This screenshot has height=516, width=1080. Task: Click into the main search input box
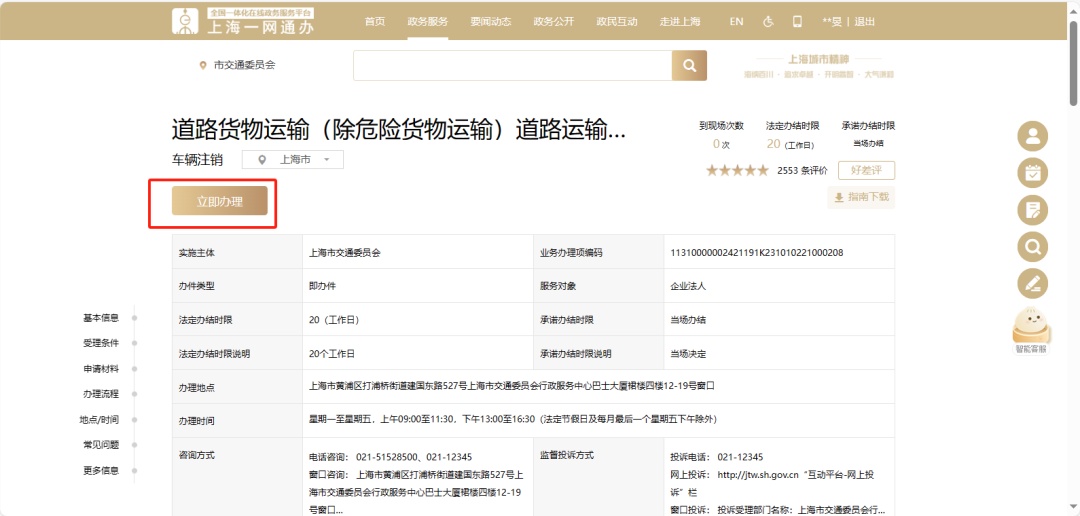coord(511,66)
